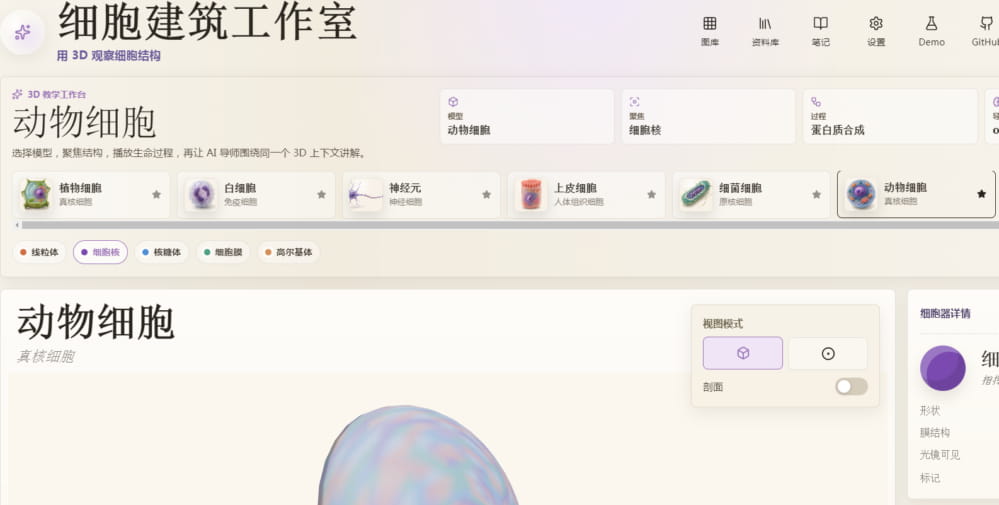Select the 神经元 model thumbnail
This screenshot has height=505, width=999.
click(366, 194)
